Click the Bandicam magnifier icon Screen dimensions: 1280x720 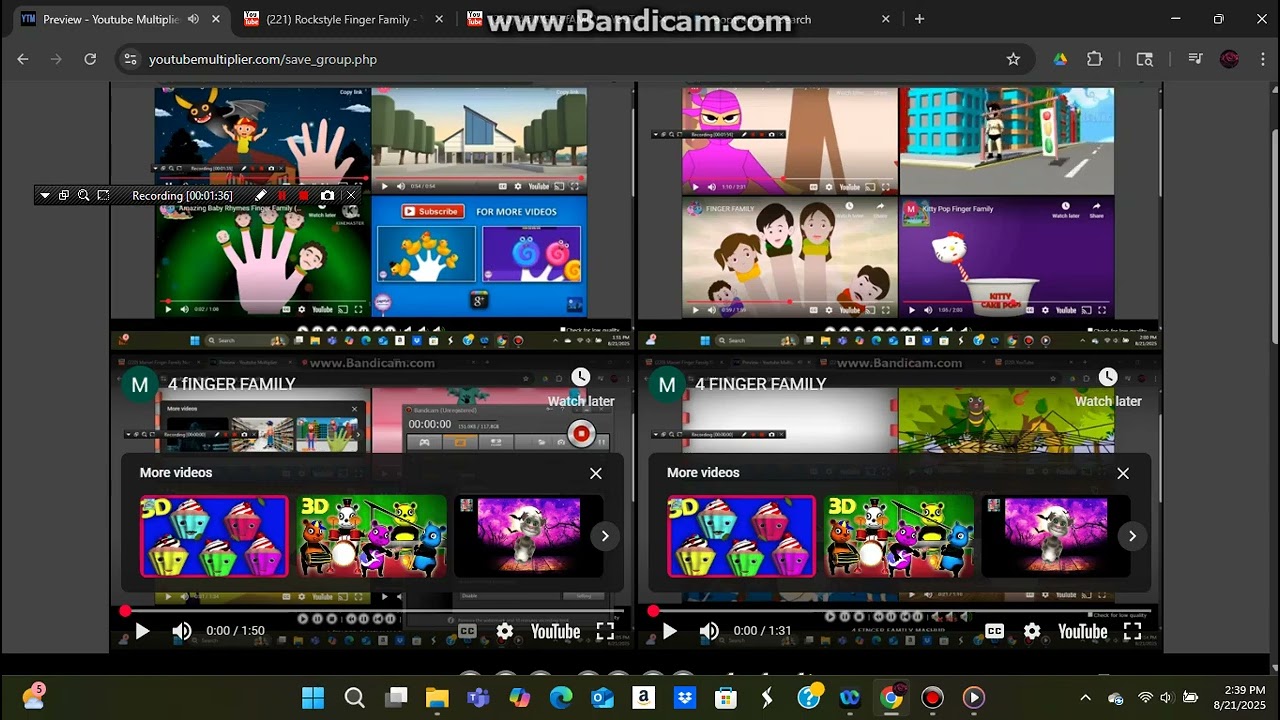tap(84, 196)
